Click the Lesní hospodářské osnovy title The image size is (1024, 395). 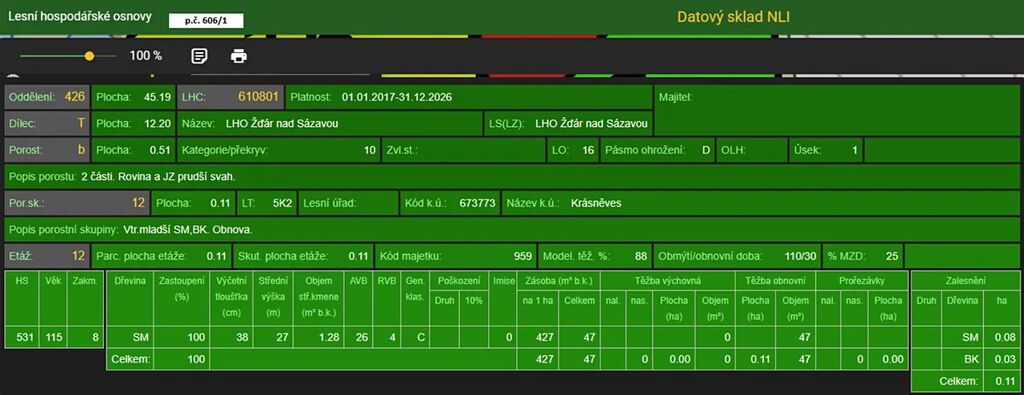click(x=80, y=16)
